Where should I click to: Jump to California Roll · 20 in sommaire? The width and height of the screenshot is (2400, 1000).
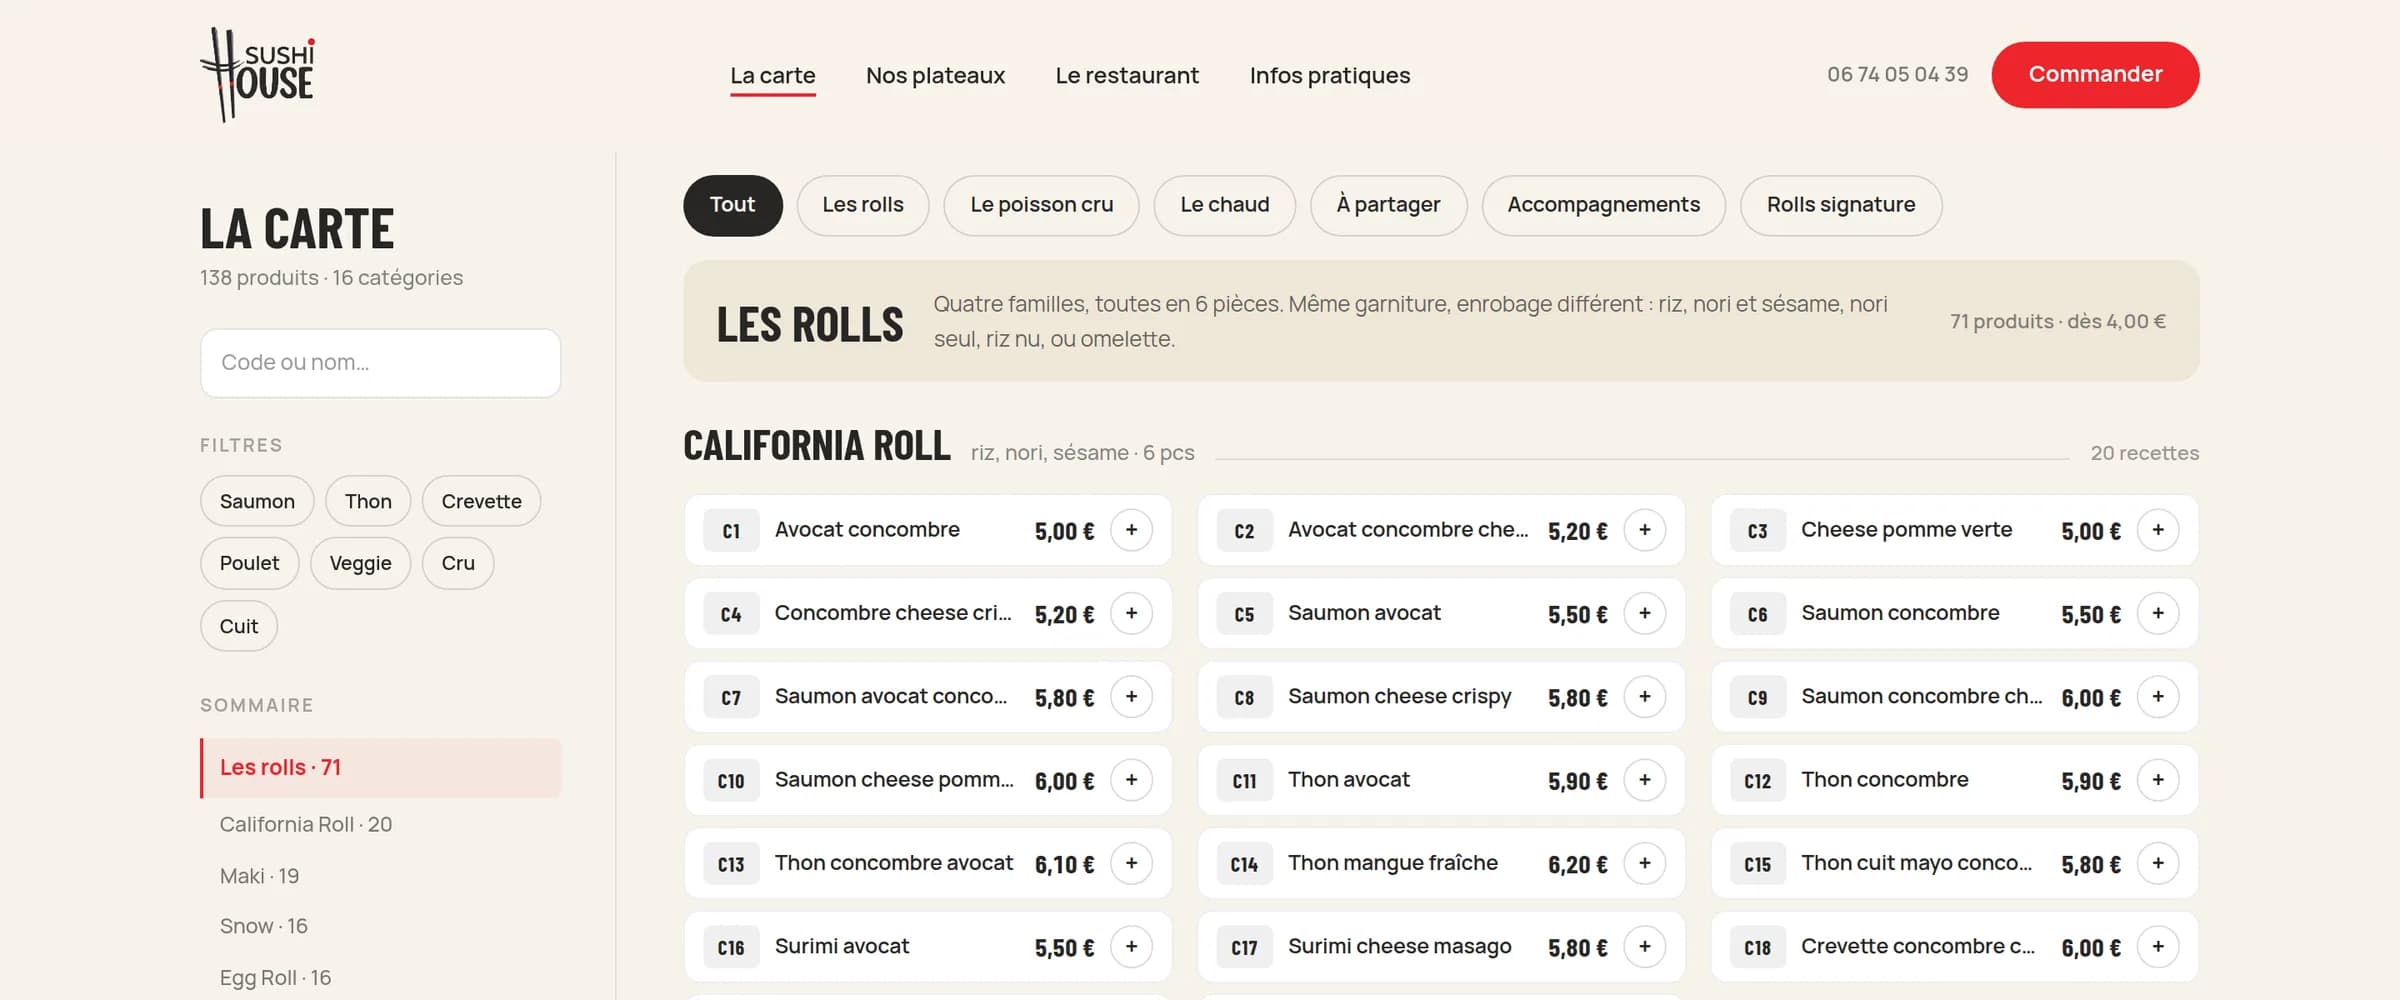click(x=306, y=824)
